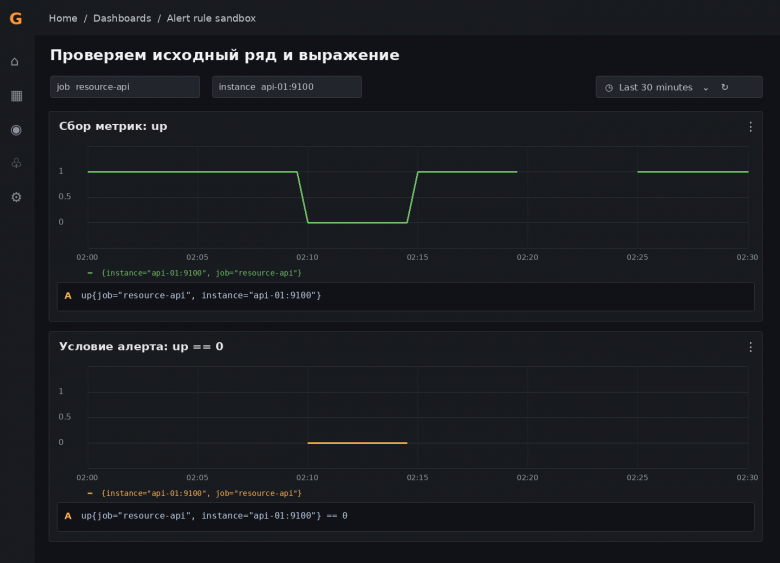Screen dimensions: 780x563
Task: Click 02:25 axis label in alert condition panel
Action: [x=637, y=477]
